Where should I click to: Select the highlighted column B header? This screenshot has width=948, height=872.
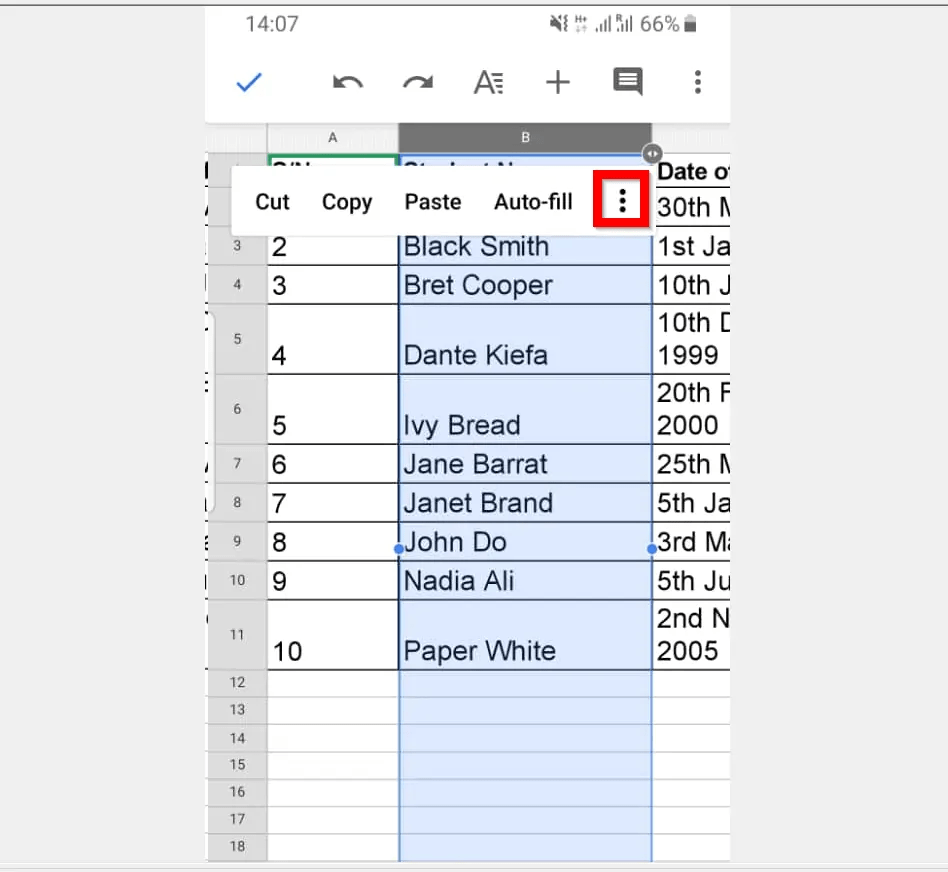(525, 137)
